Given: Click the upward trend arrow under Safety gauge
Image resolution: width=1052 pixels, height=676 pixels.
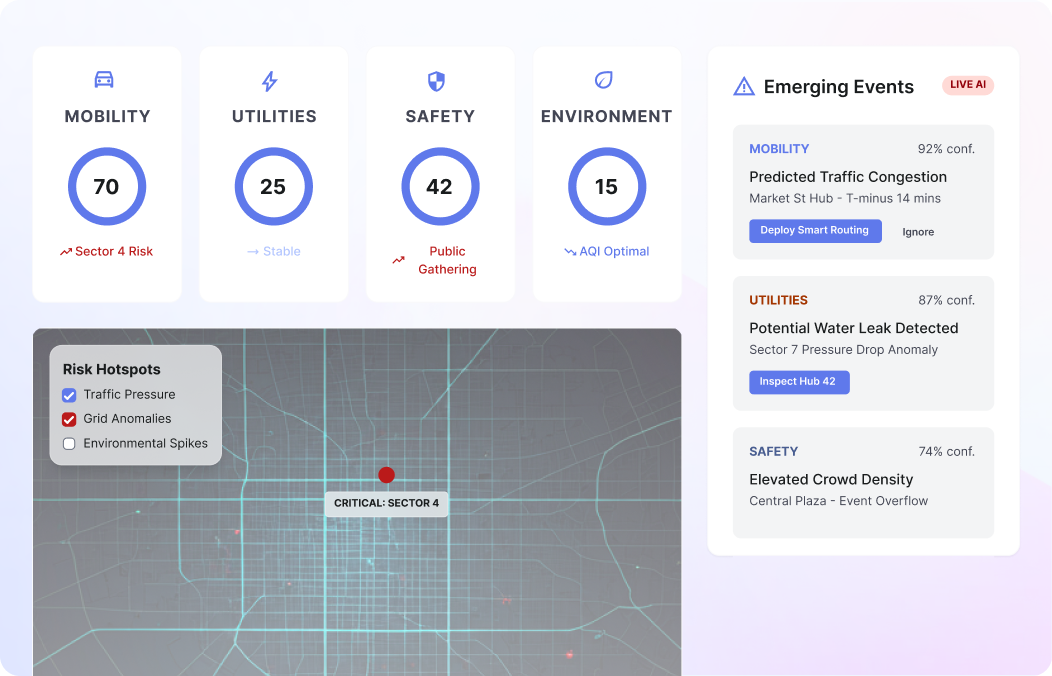Looking at the screenshot, I should (x=401, y=260).
